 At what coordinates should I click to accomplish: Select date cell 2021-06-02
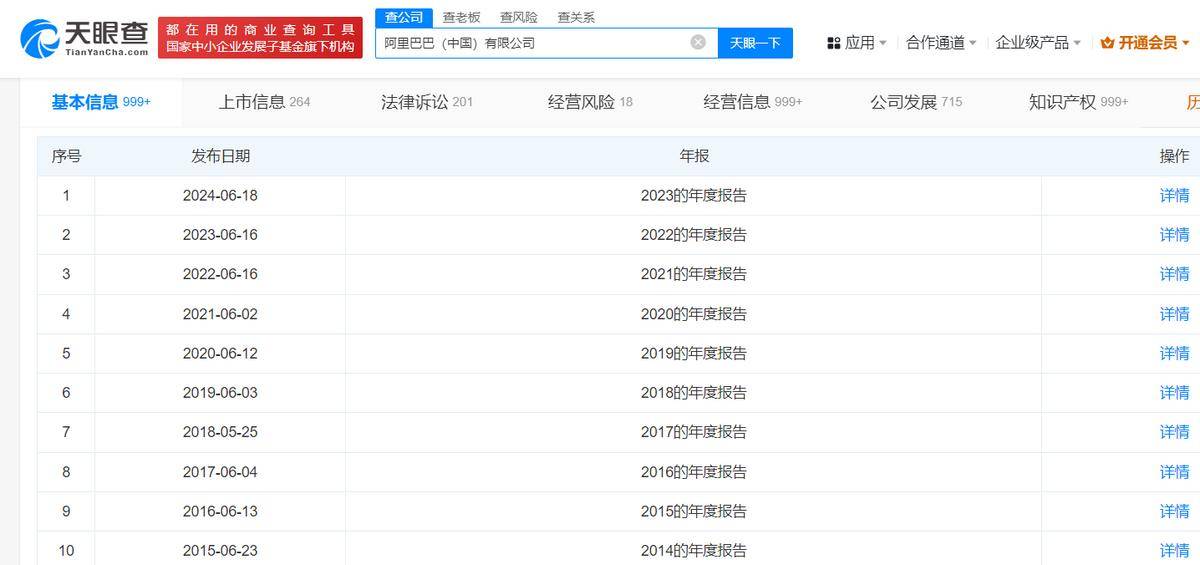click(x=220, y=314)
